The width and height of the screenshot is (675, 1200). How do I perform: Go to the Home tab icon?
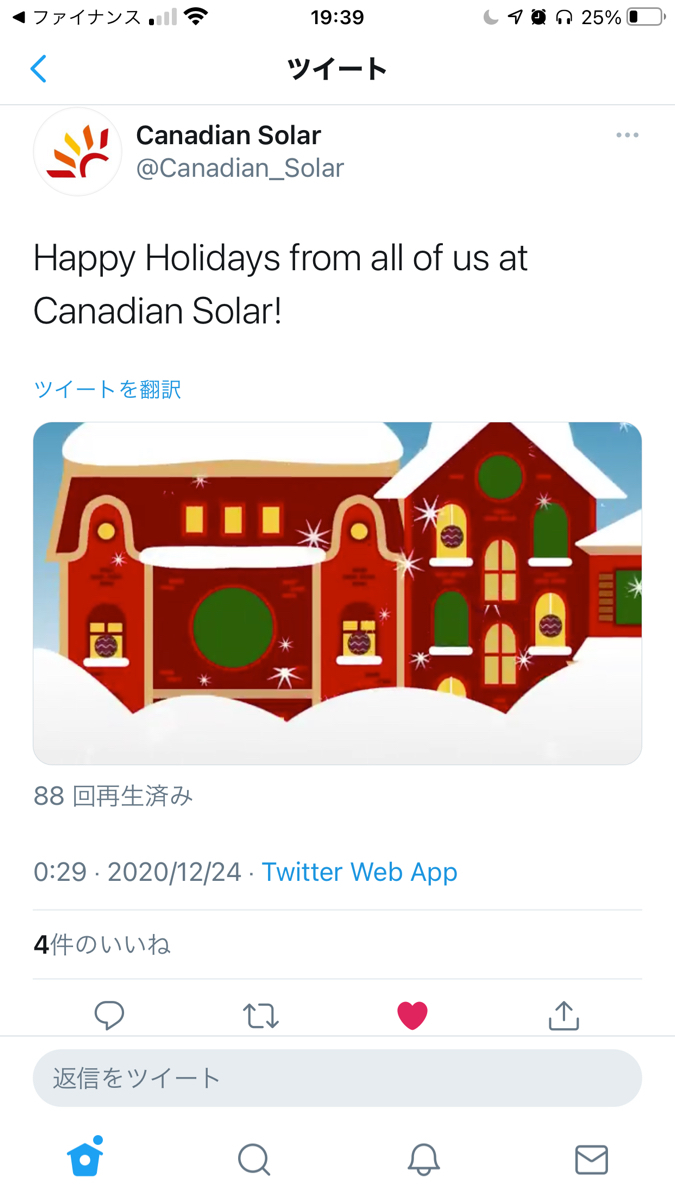click(85, 1159)
